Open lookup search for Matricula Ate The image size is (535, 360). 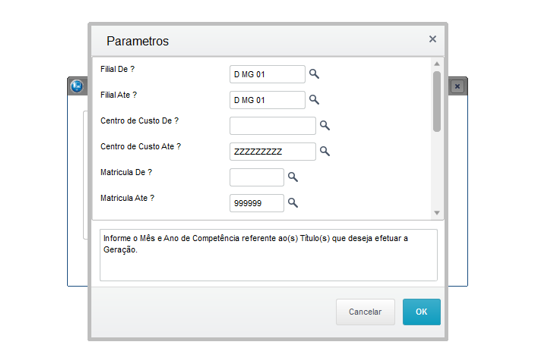[293, 203]
